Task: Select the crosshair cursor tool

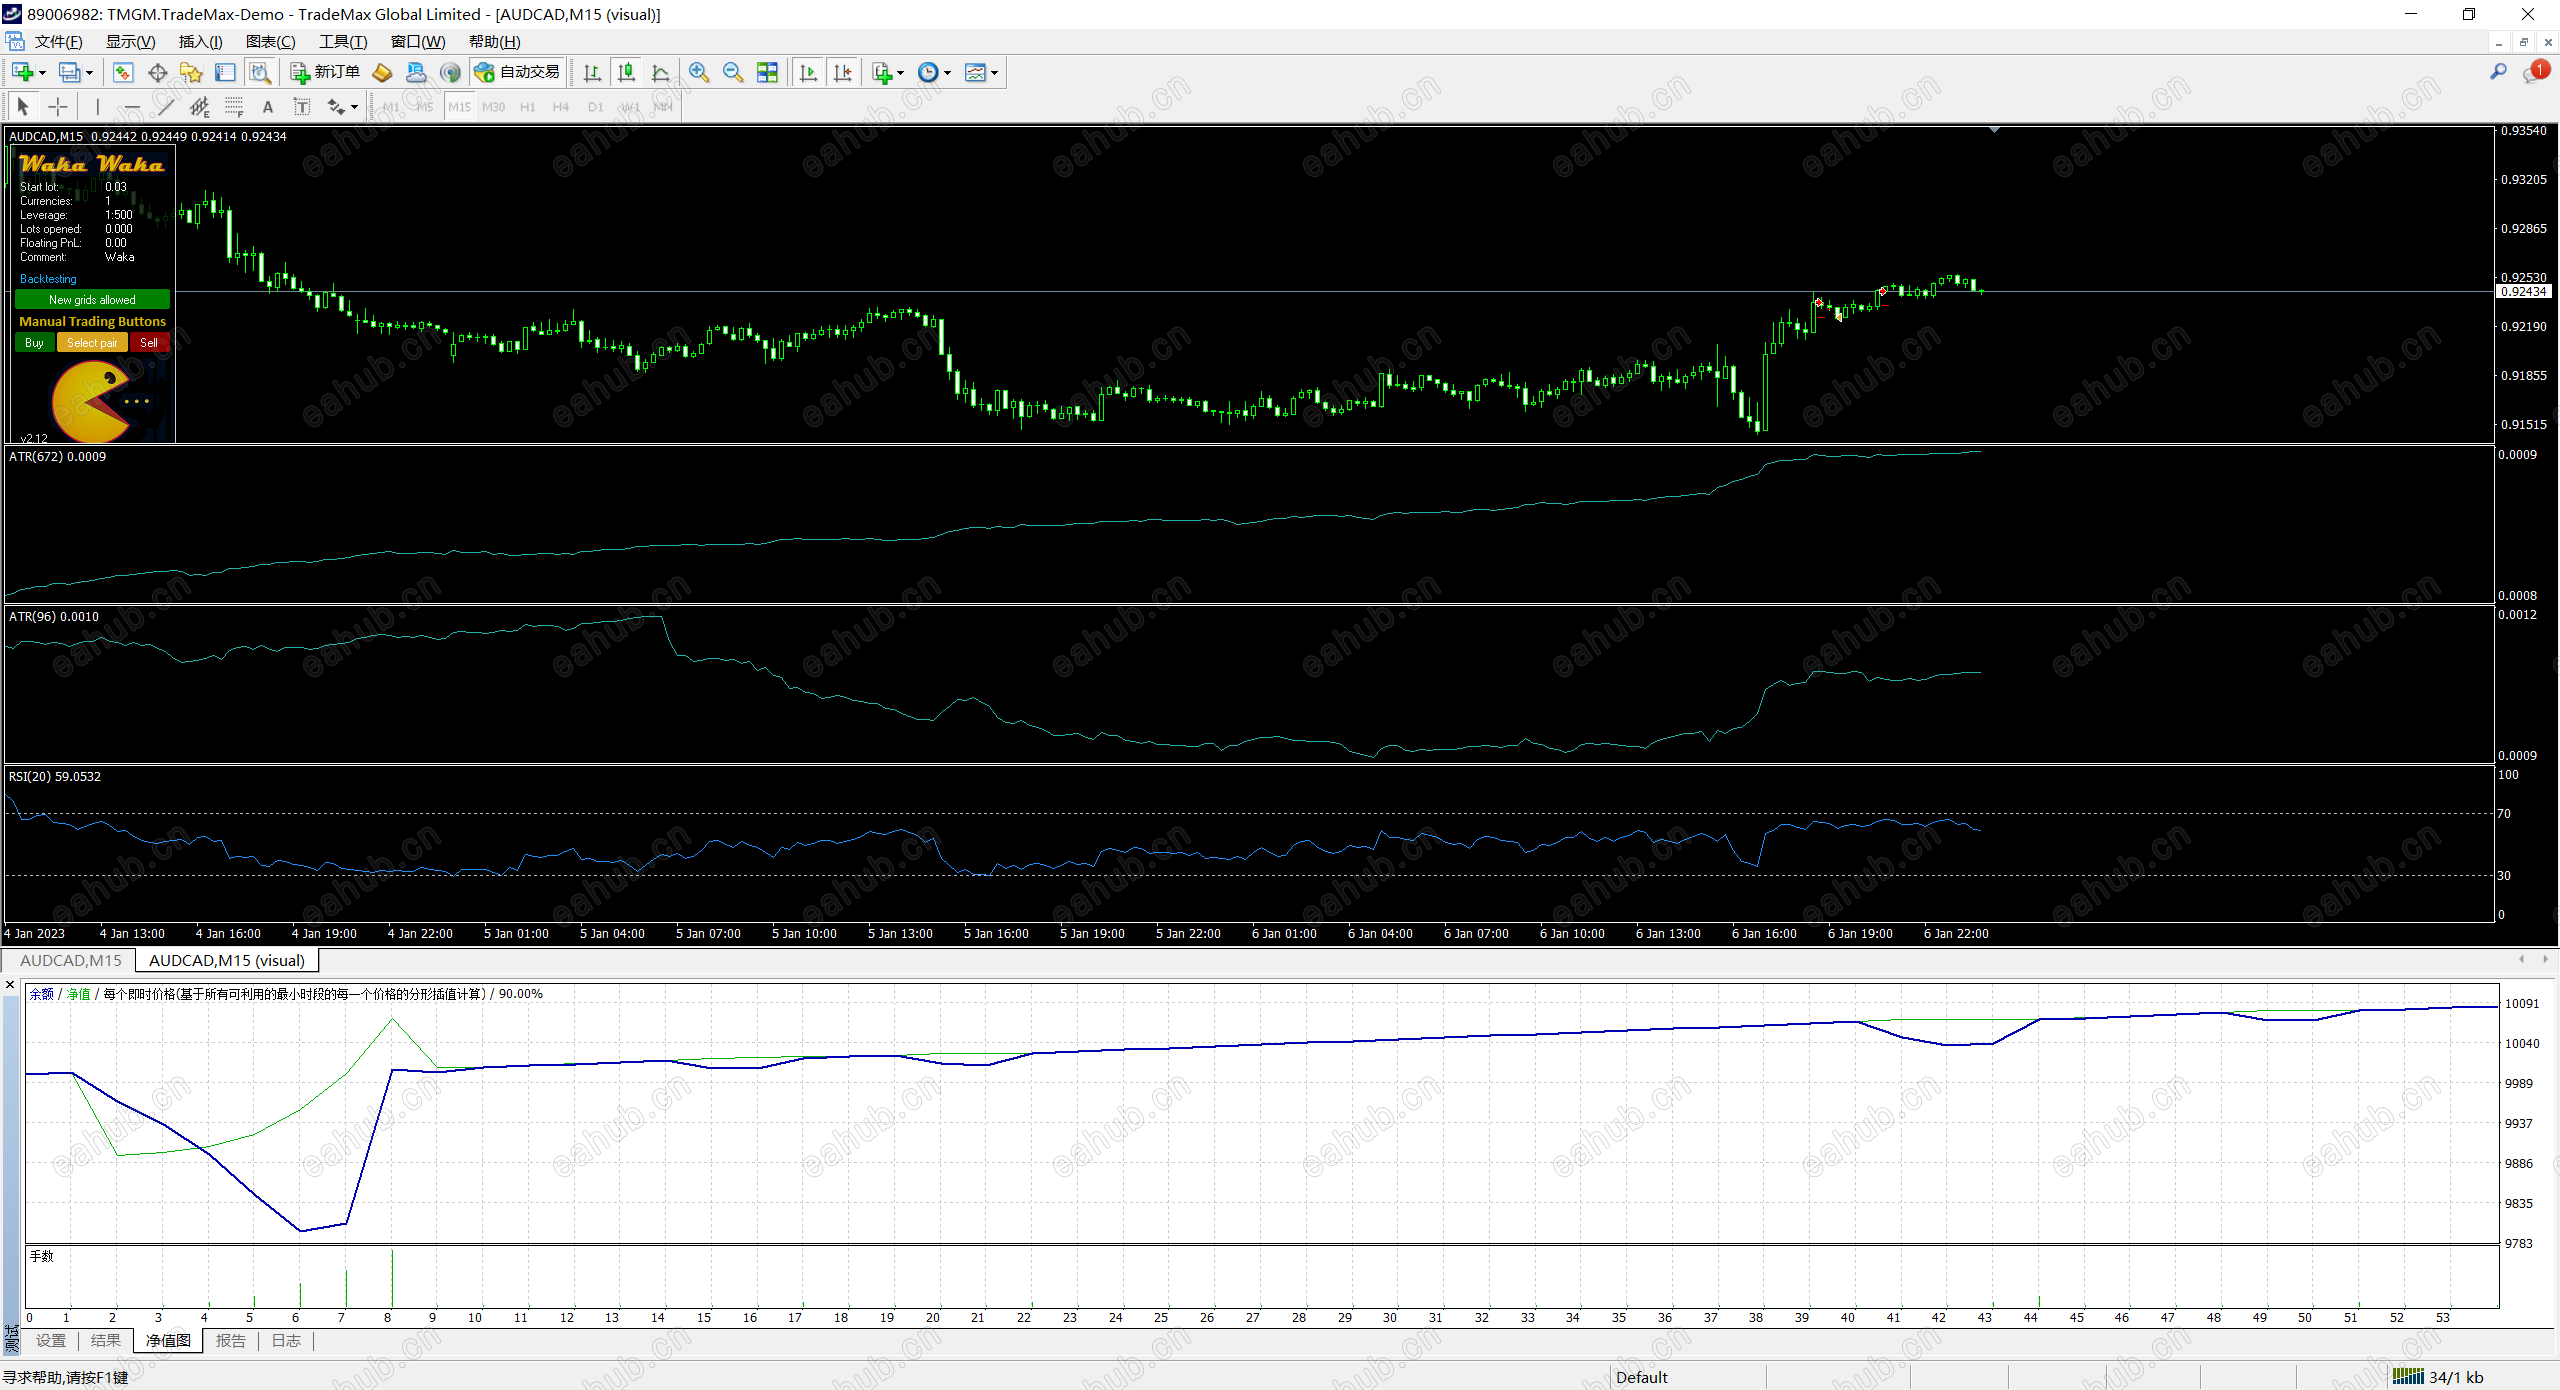Action: pyautogui.click(x=58, y=106)
